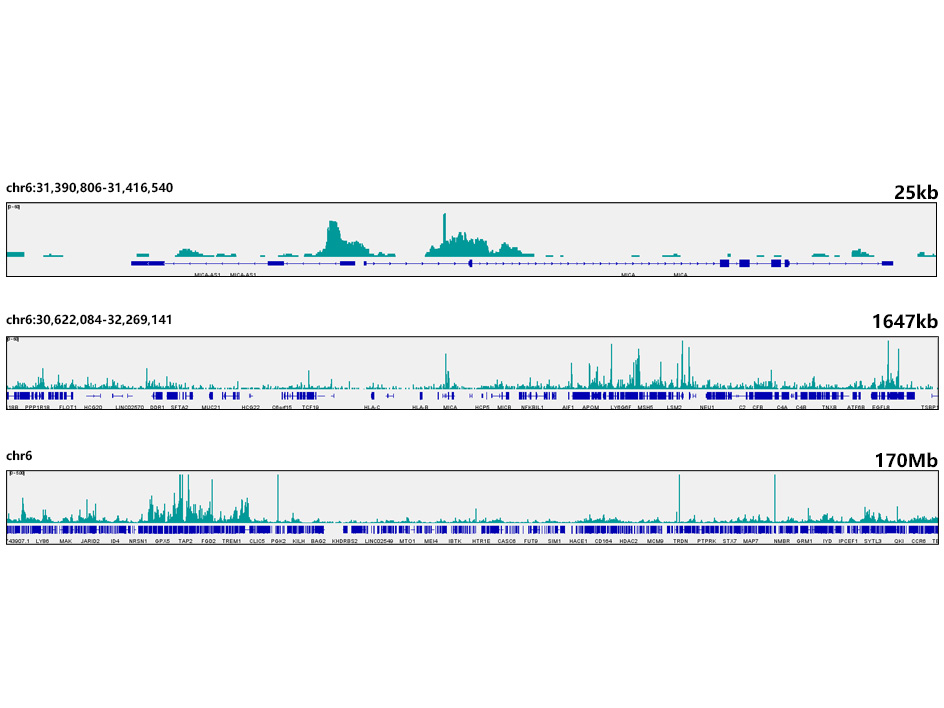The height and width of the screenshot is (708, 944).
Task: Click the 1647kb scale label
Action: pos(904,321)
